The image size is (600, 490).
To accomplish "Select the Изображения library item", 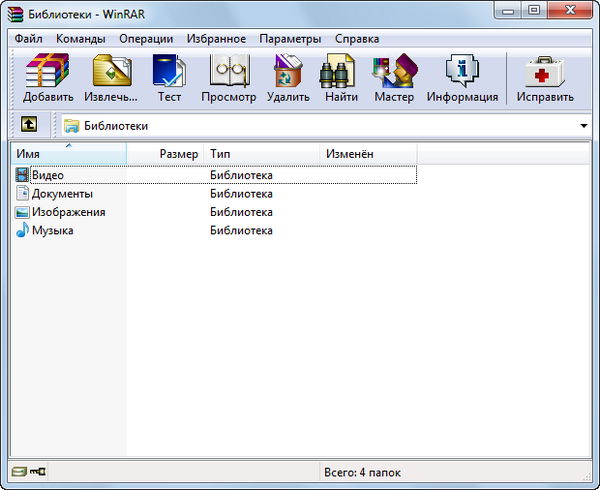I will (68, 212).
